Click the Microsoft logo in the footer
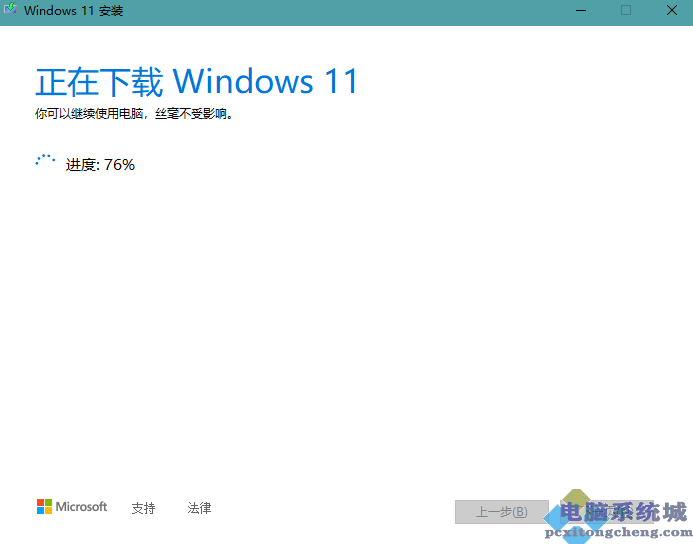 tap(72, 506)
